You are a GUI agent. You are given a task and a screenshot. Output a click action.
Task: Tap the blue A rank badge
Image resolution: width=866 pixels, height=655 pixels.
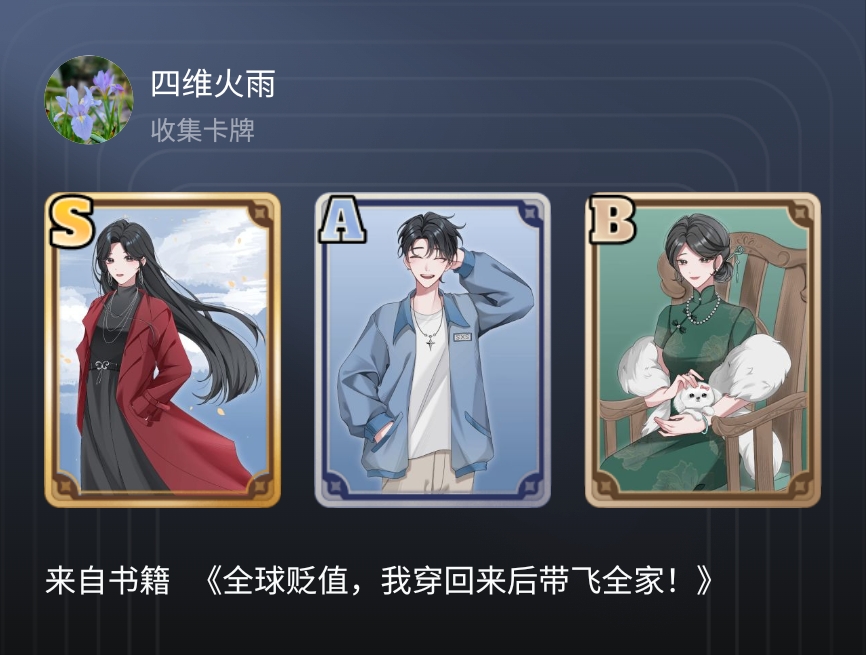click(342, 220)
